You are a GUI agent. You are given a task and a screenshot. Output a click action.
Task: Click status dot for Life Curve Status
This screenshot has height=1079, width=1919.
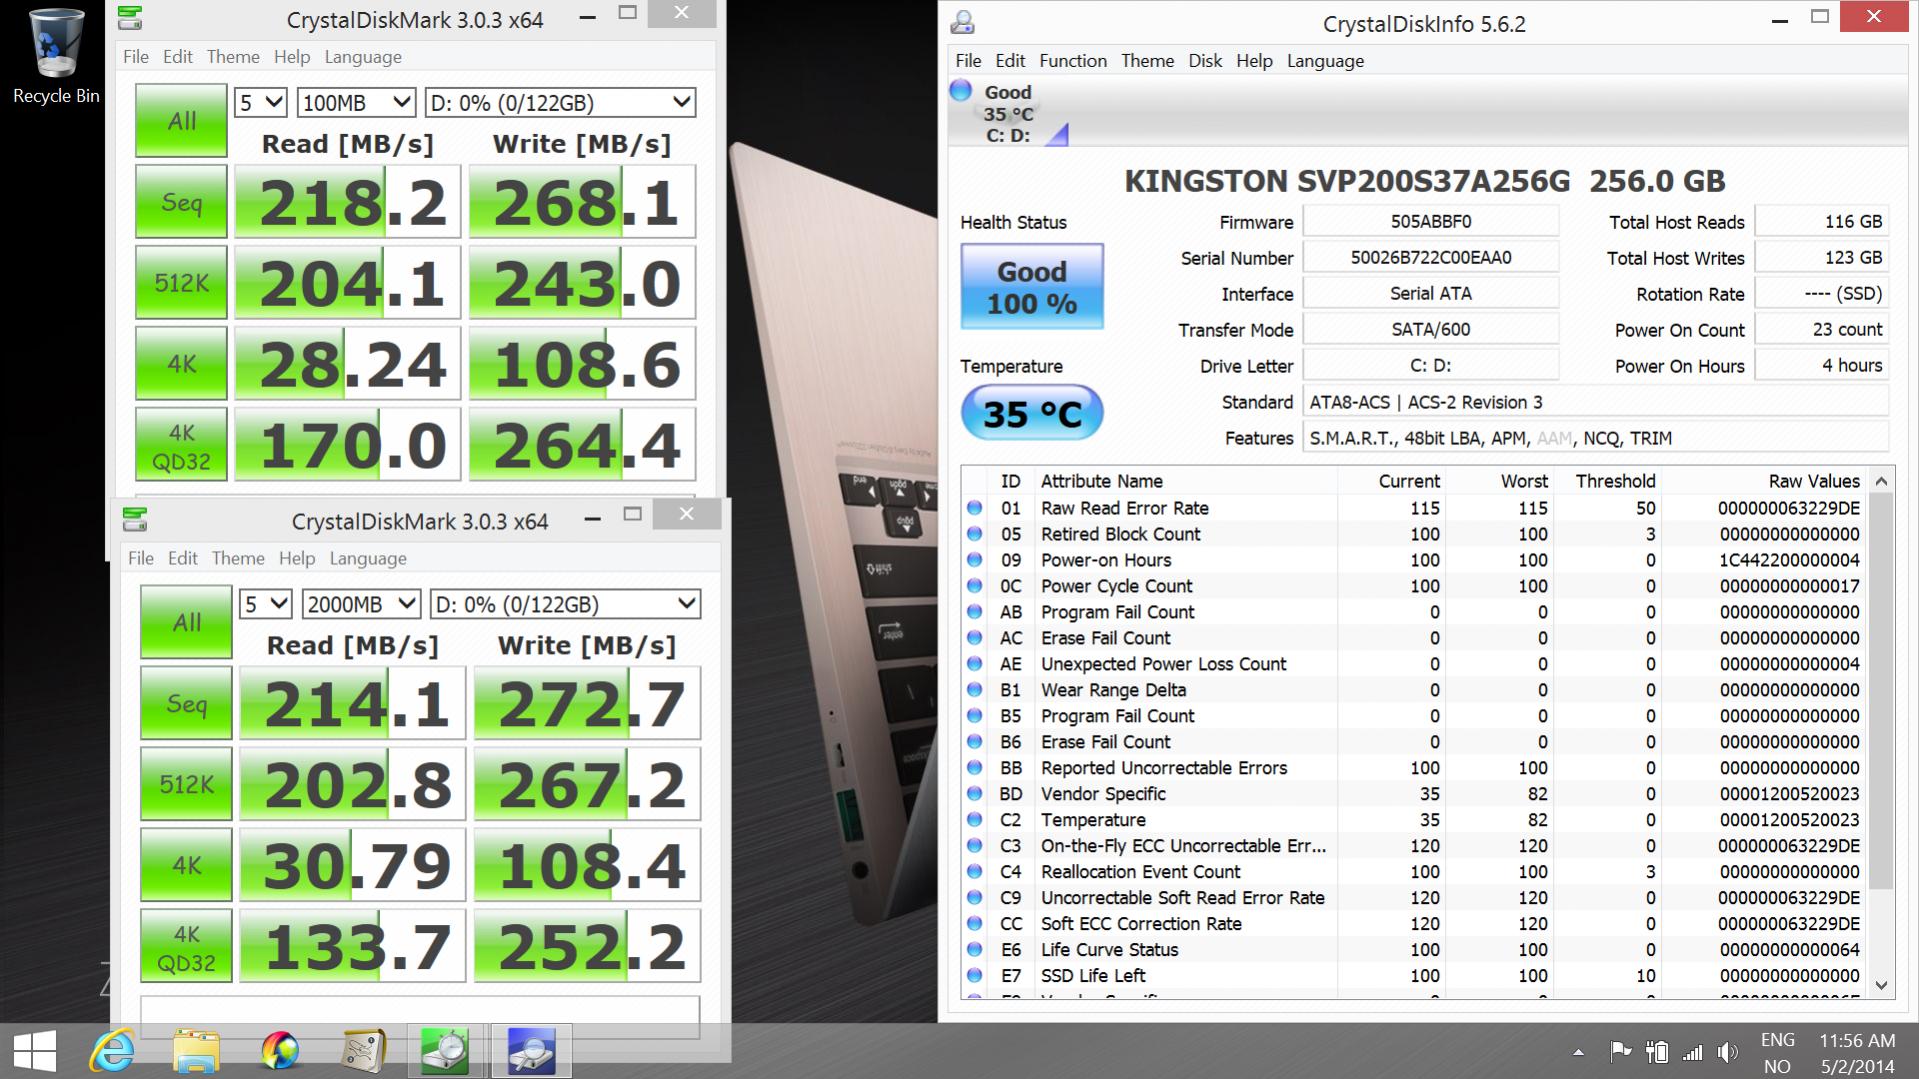[974, 950]
